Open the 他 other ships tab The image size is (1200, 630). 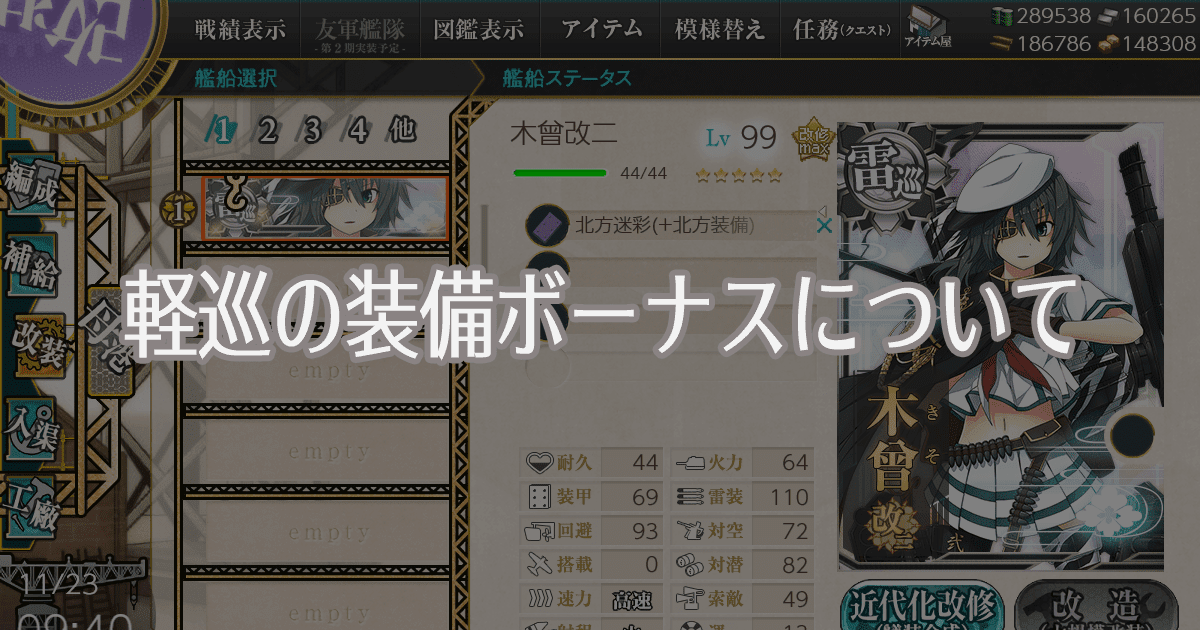click(403, 130)
